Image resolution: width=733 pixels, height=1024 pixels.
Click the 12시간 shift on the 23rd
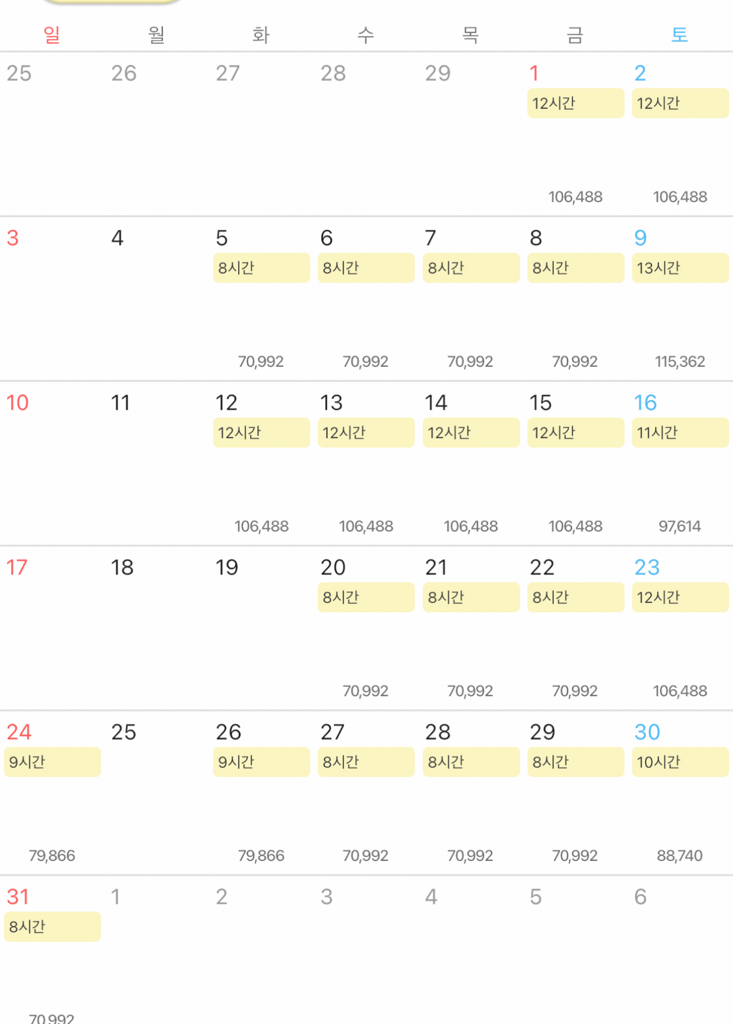(680, 597)
